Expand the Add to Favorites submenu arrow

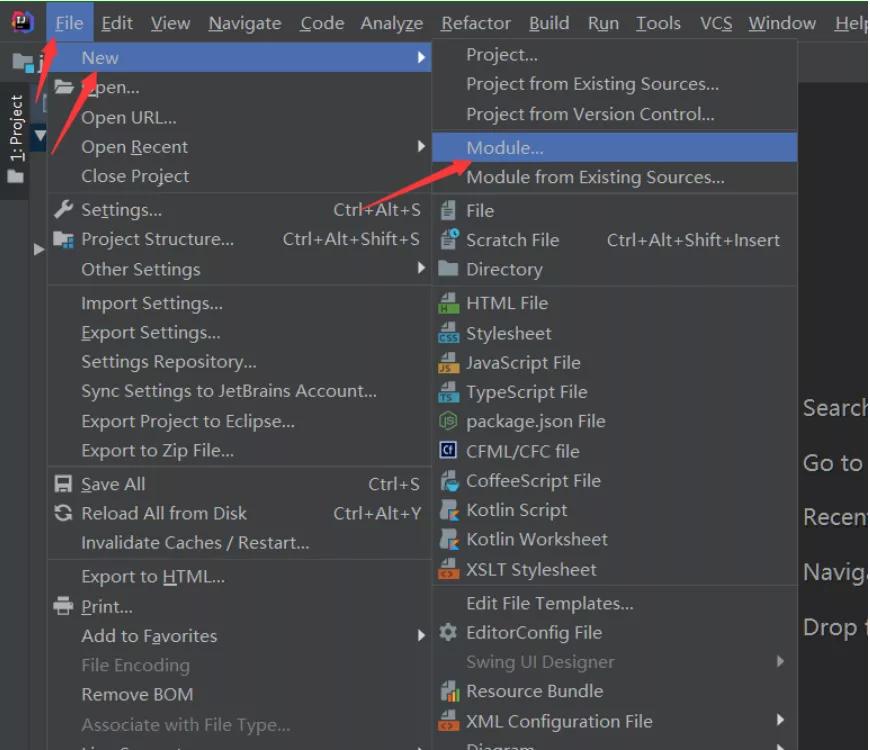pyautogui.click(x=421, y=635)
